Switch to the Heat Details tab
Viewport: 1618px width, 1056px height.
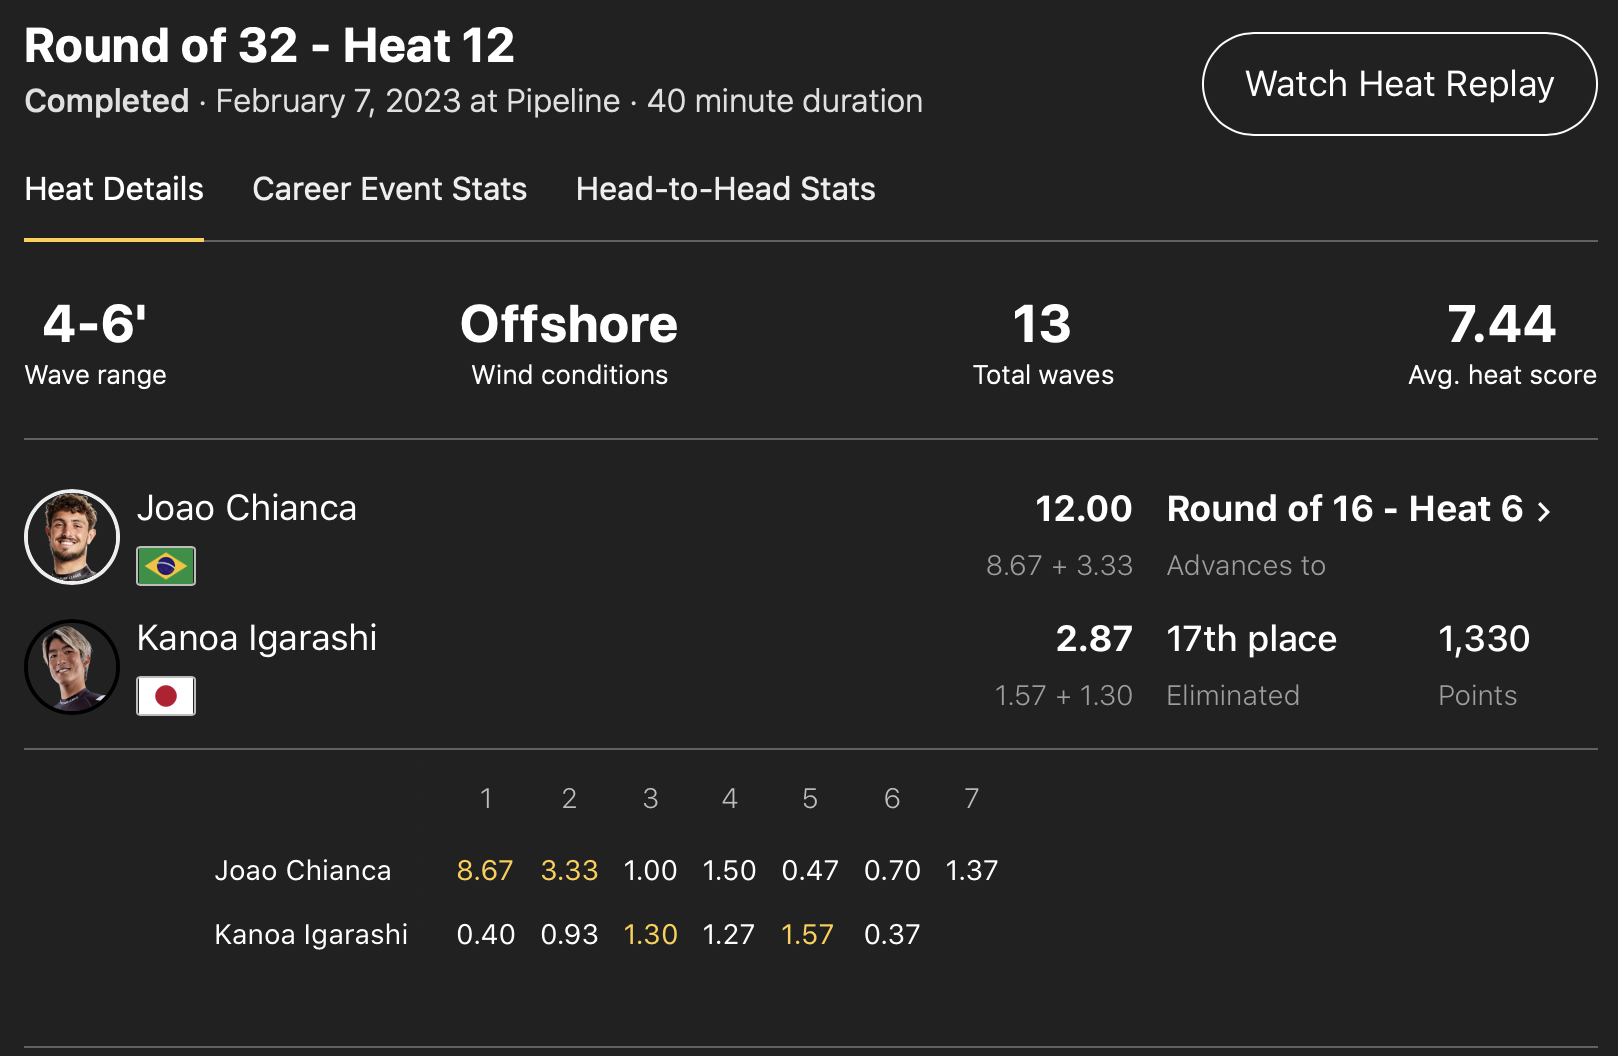(x=114, y=189)
